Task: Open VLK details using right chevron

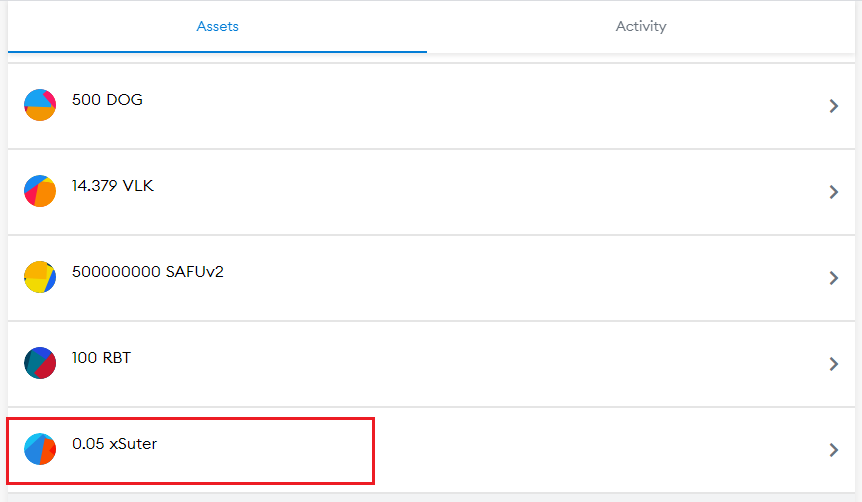Action: pyautogui.click(x=833, y=192)
